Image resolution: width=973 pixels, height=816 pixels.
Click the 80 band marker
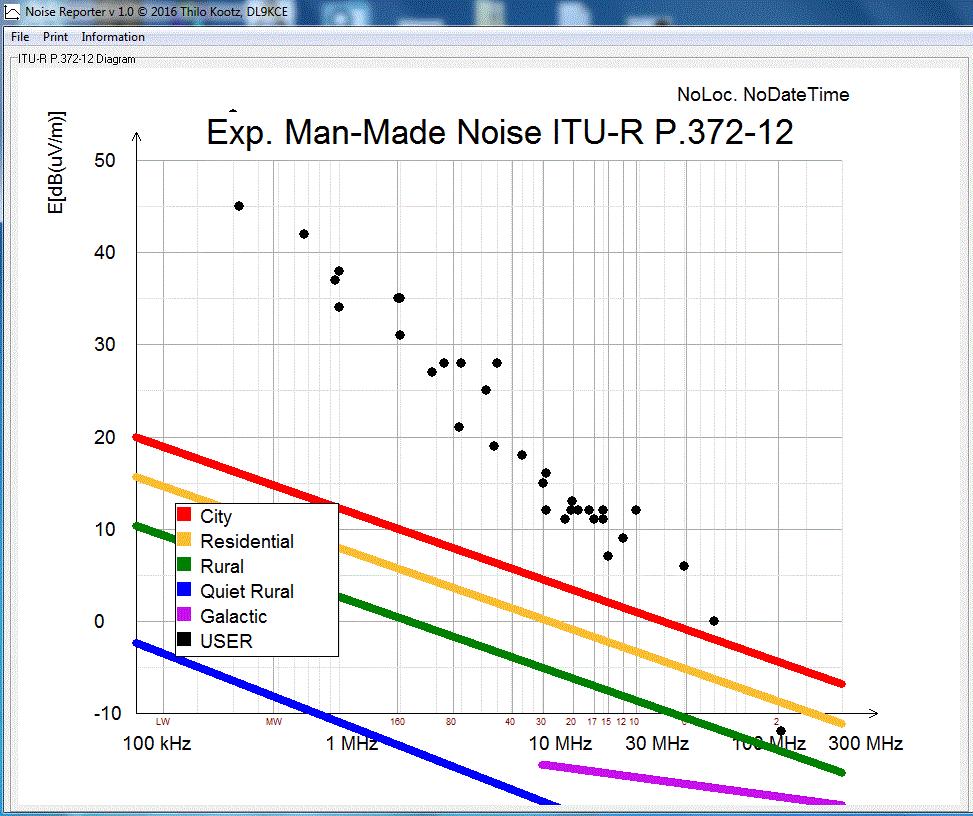451,722
